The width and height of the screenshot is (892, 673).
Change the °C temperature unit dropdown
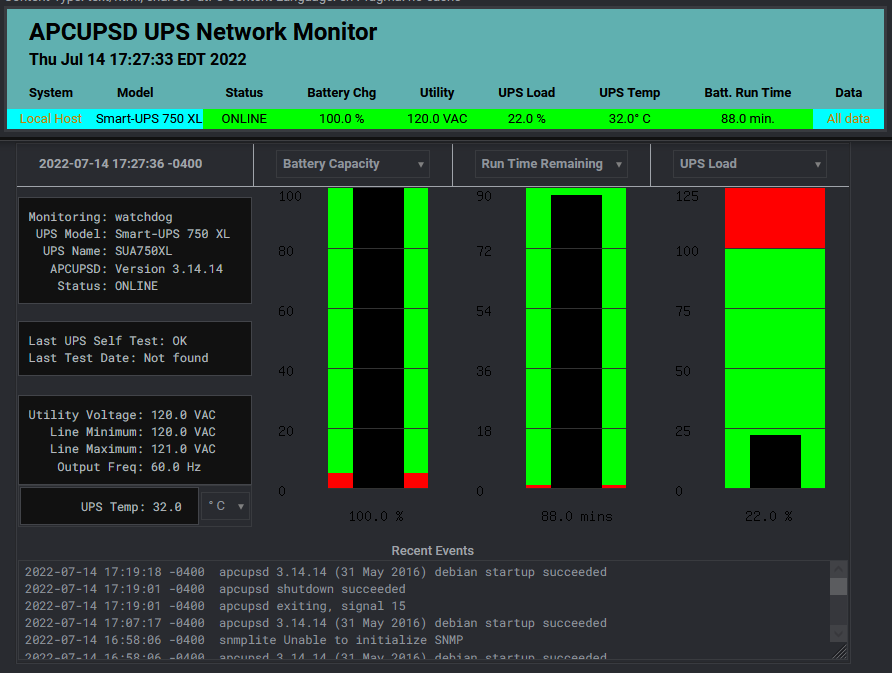click(226, 506)
